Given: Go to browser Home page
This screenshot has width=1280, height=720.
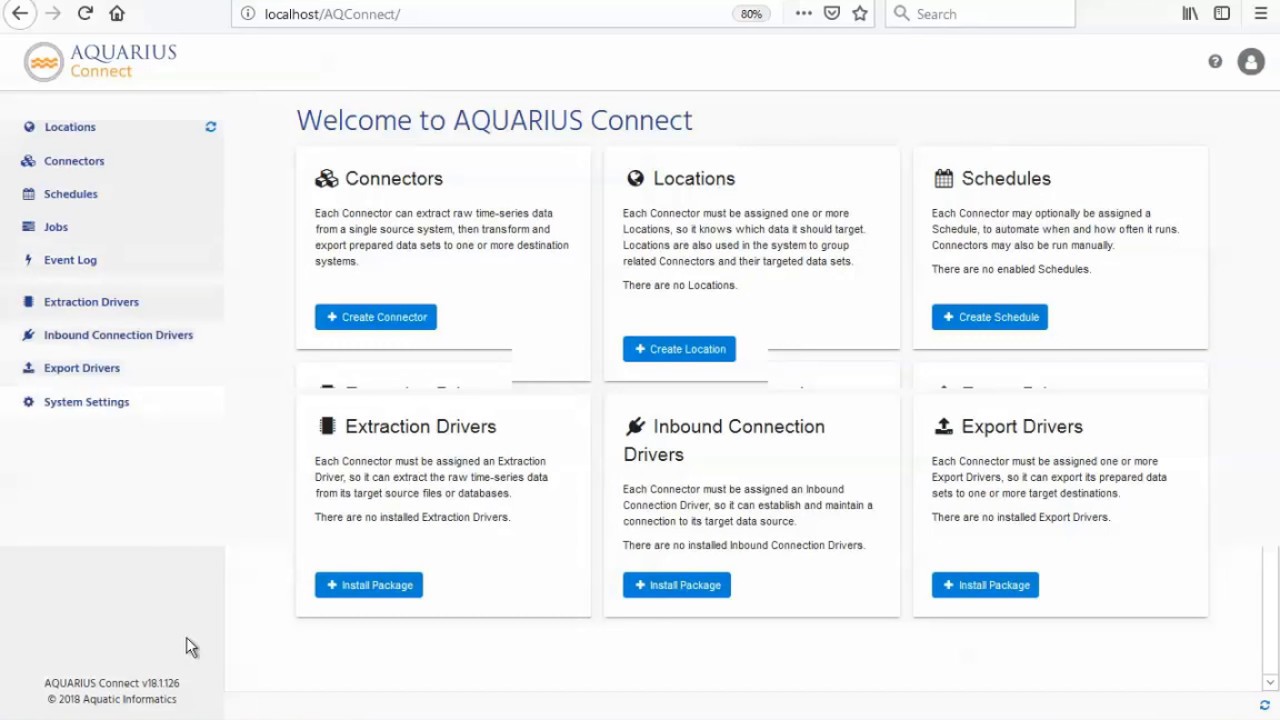Looking at the screenshot, I should point(117,14).
